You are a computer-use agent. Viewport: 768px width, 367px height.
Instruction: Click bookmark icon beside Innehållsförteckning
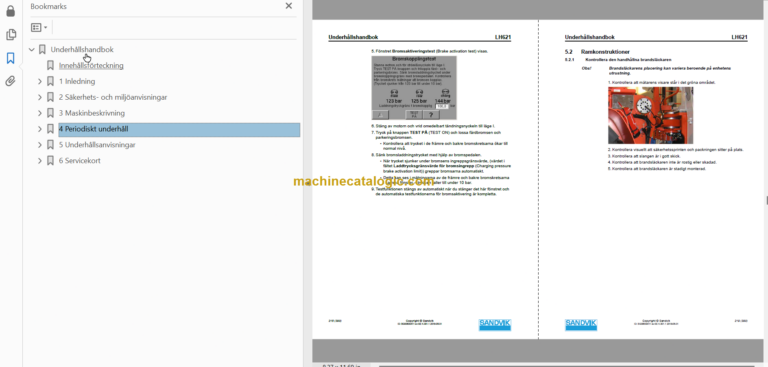[50, 66]
